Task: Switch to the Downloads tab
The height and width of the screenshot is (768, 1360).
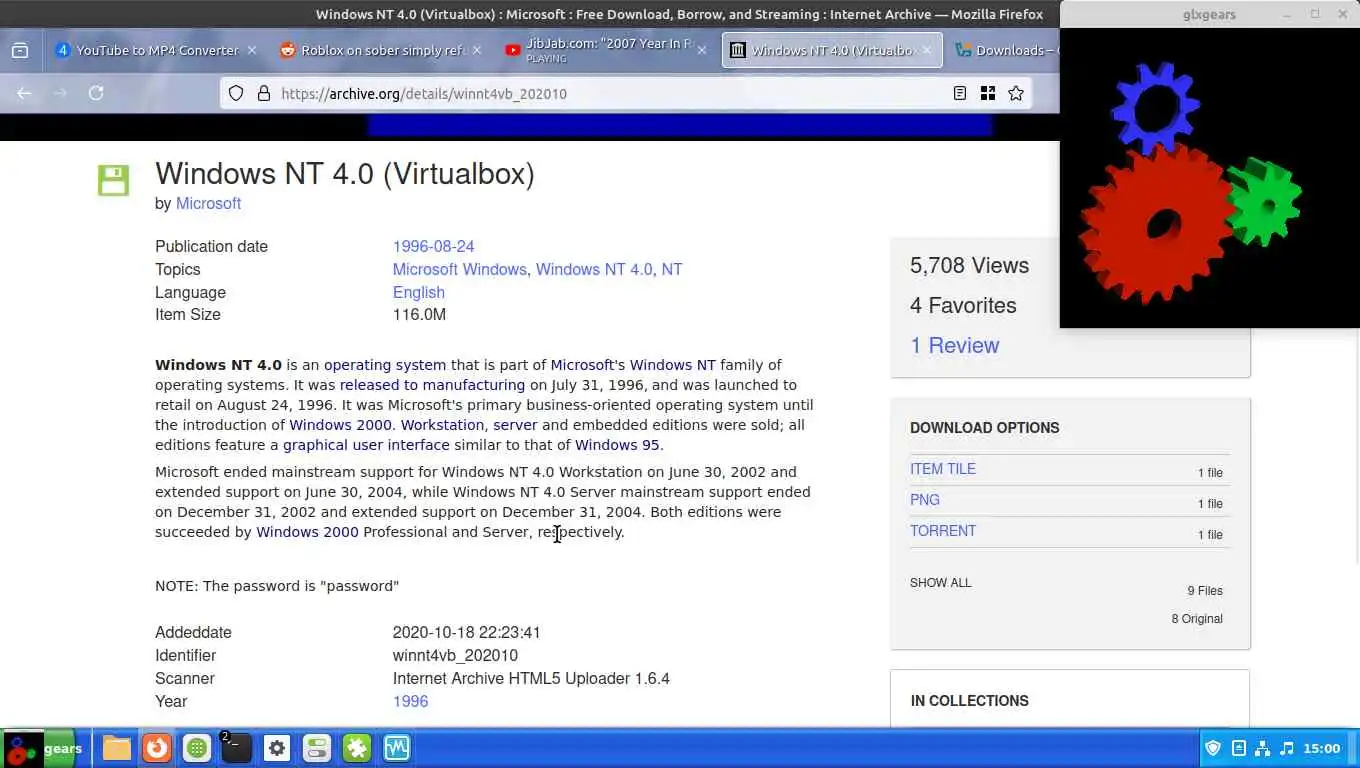Action: pyautogui.click(x=1003, y=50)
